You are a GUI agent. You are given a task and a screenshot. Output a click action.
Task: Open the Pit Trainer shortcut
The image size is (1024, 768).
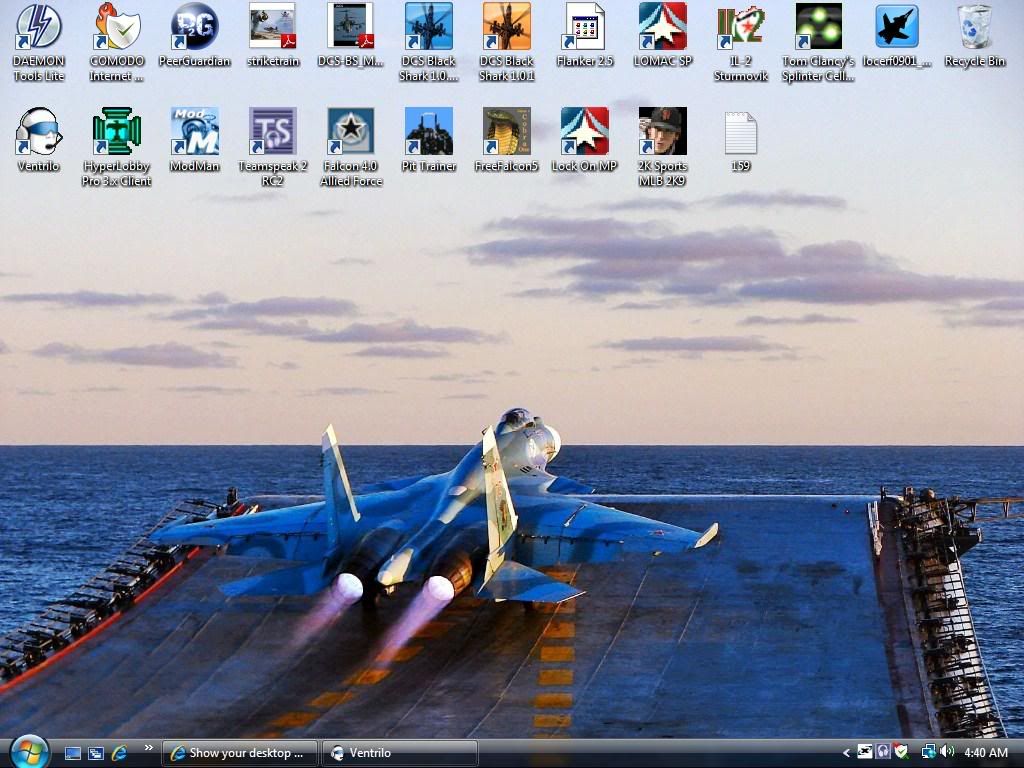click(428, 133)
